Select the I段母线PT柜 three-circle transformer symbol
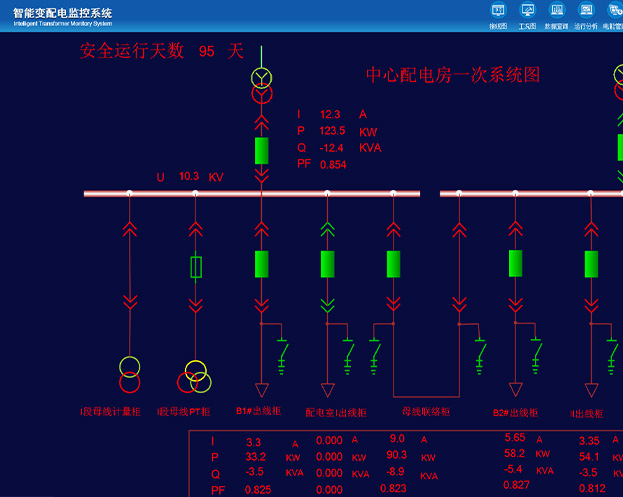 pyautogui.click(x=195, y=376)
